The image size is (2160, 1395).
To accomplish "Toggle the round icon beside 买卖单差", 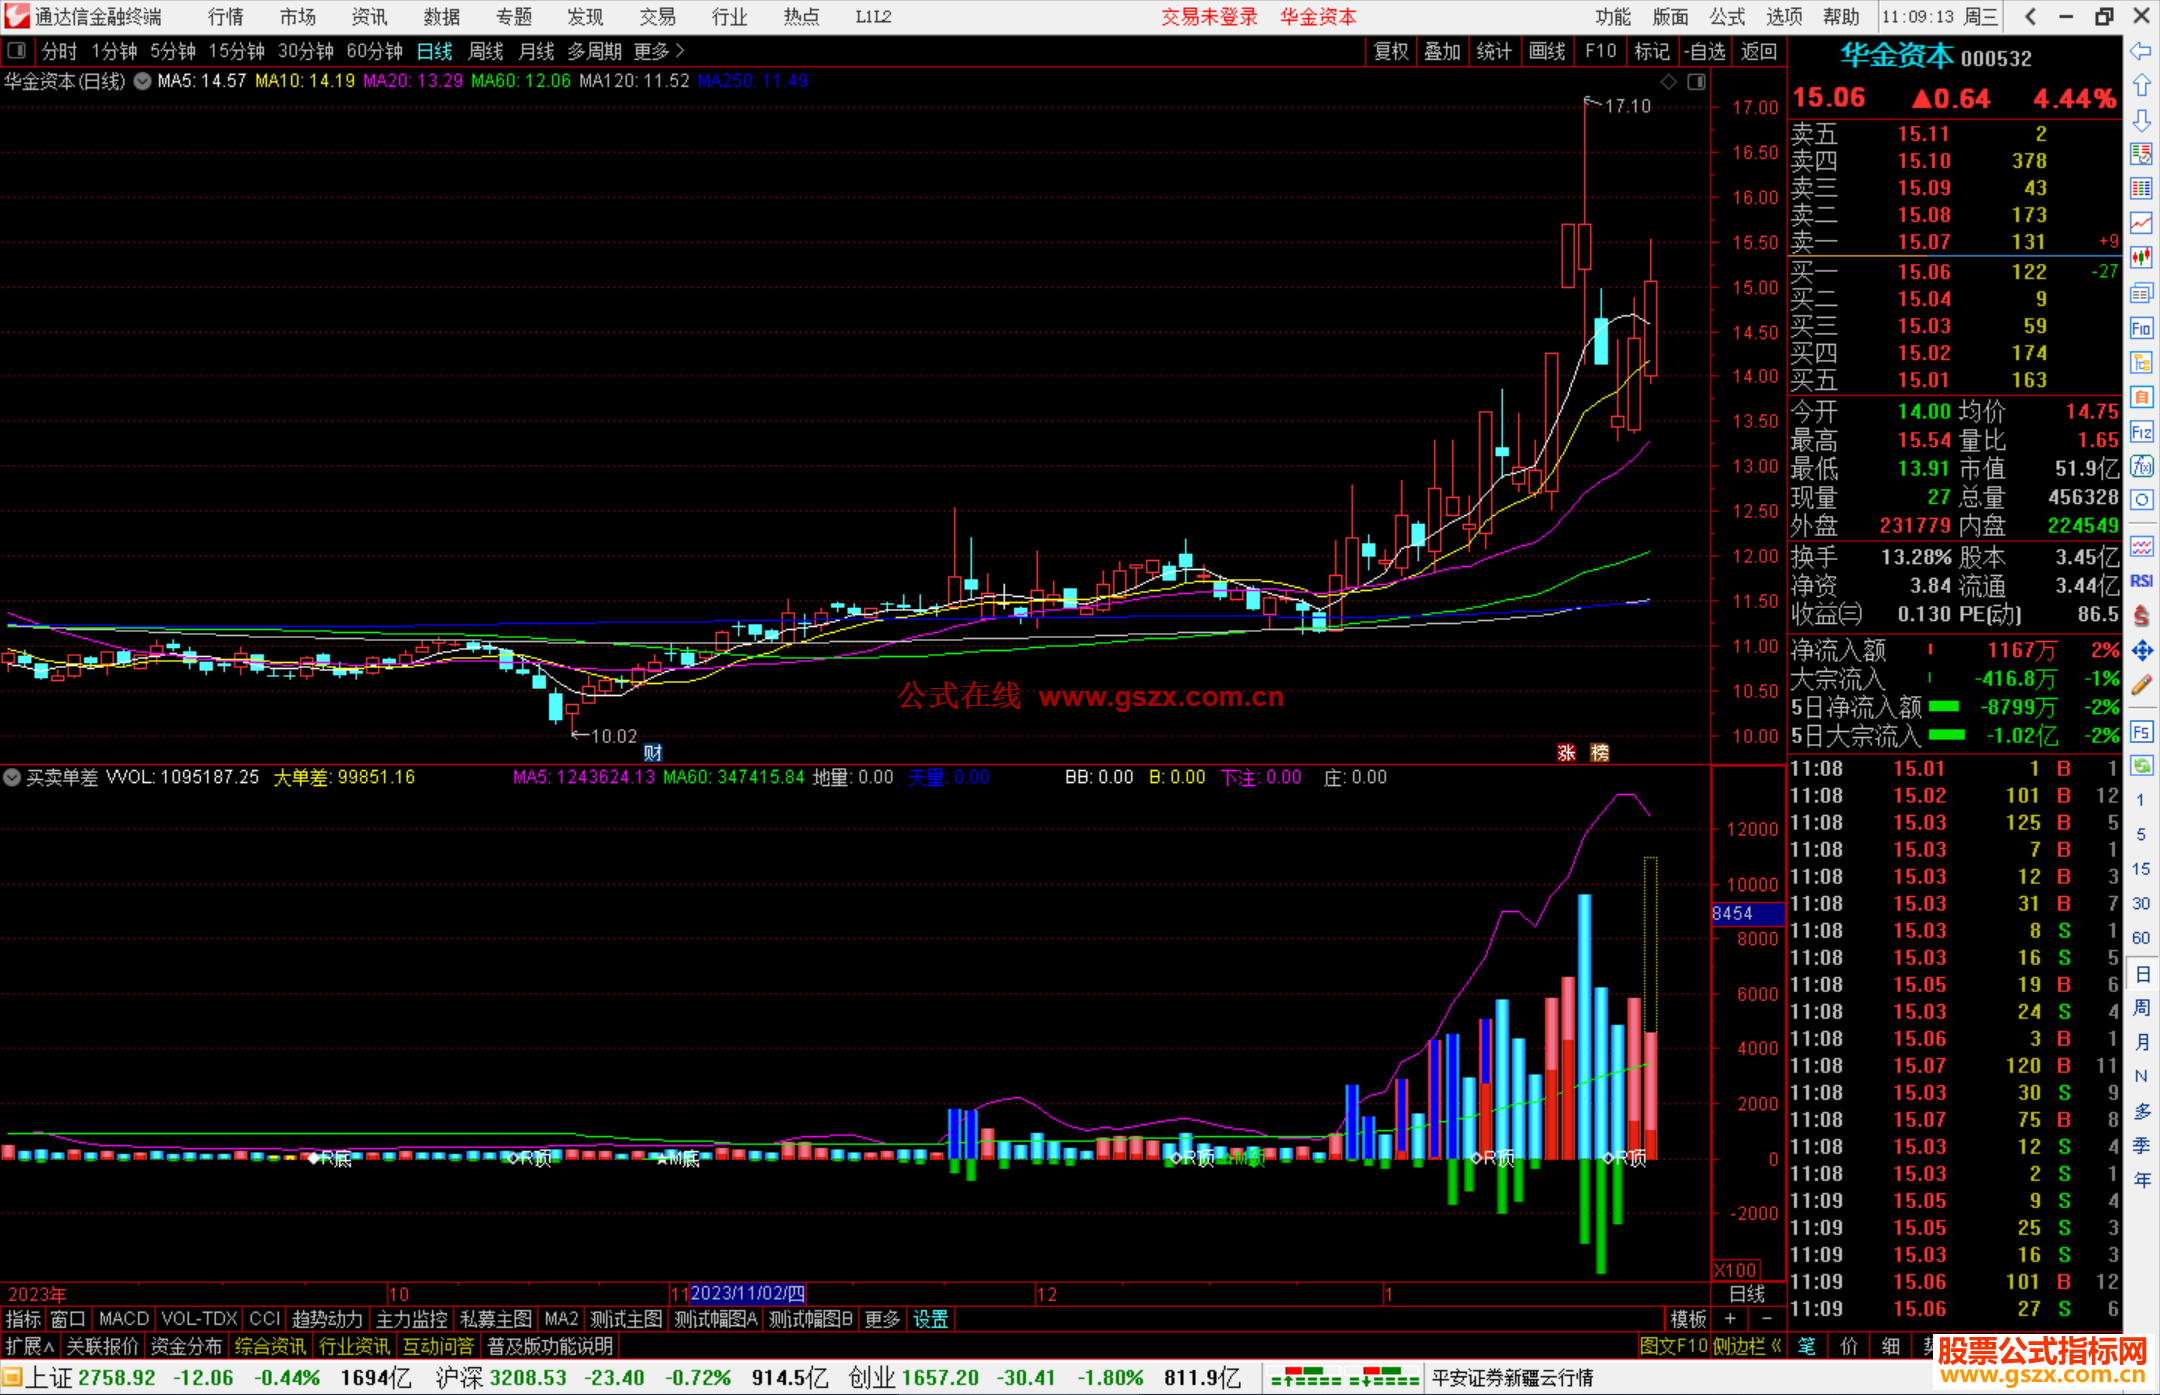I will [x=13, y=777].
